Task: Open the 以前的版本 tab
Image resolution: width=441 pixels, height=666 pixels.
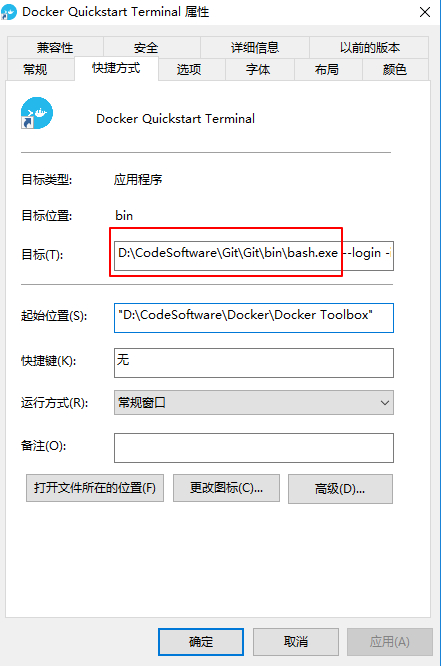Action: click(x=369, y=48)
